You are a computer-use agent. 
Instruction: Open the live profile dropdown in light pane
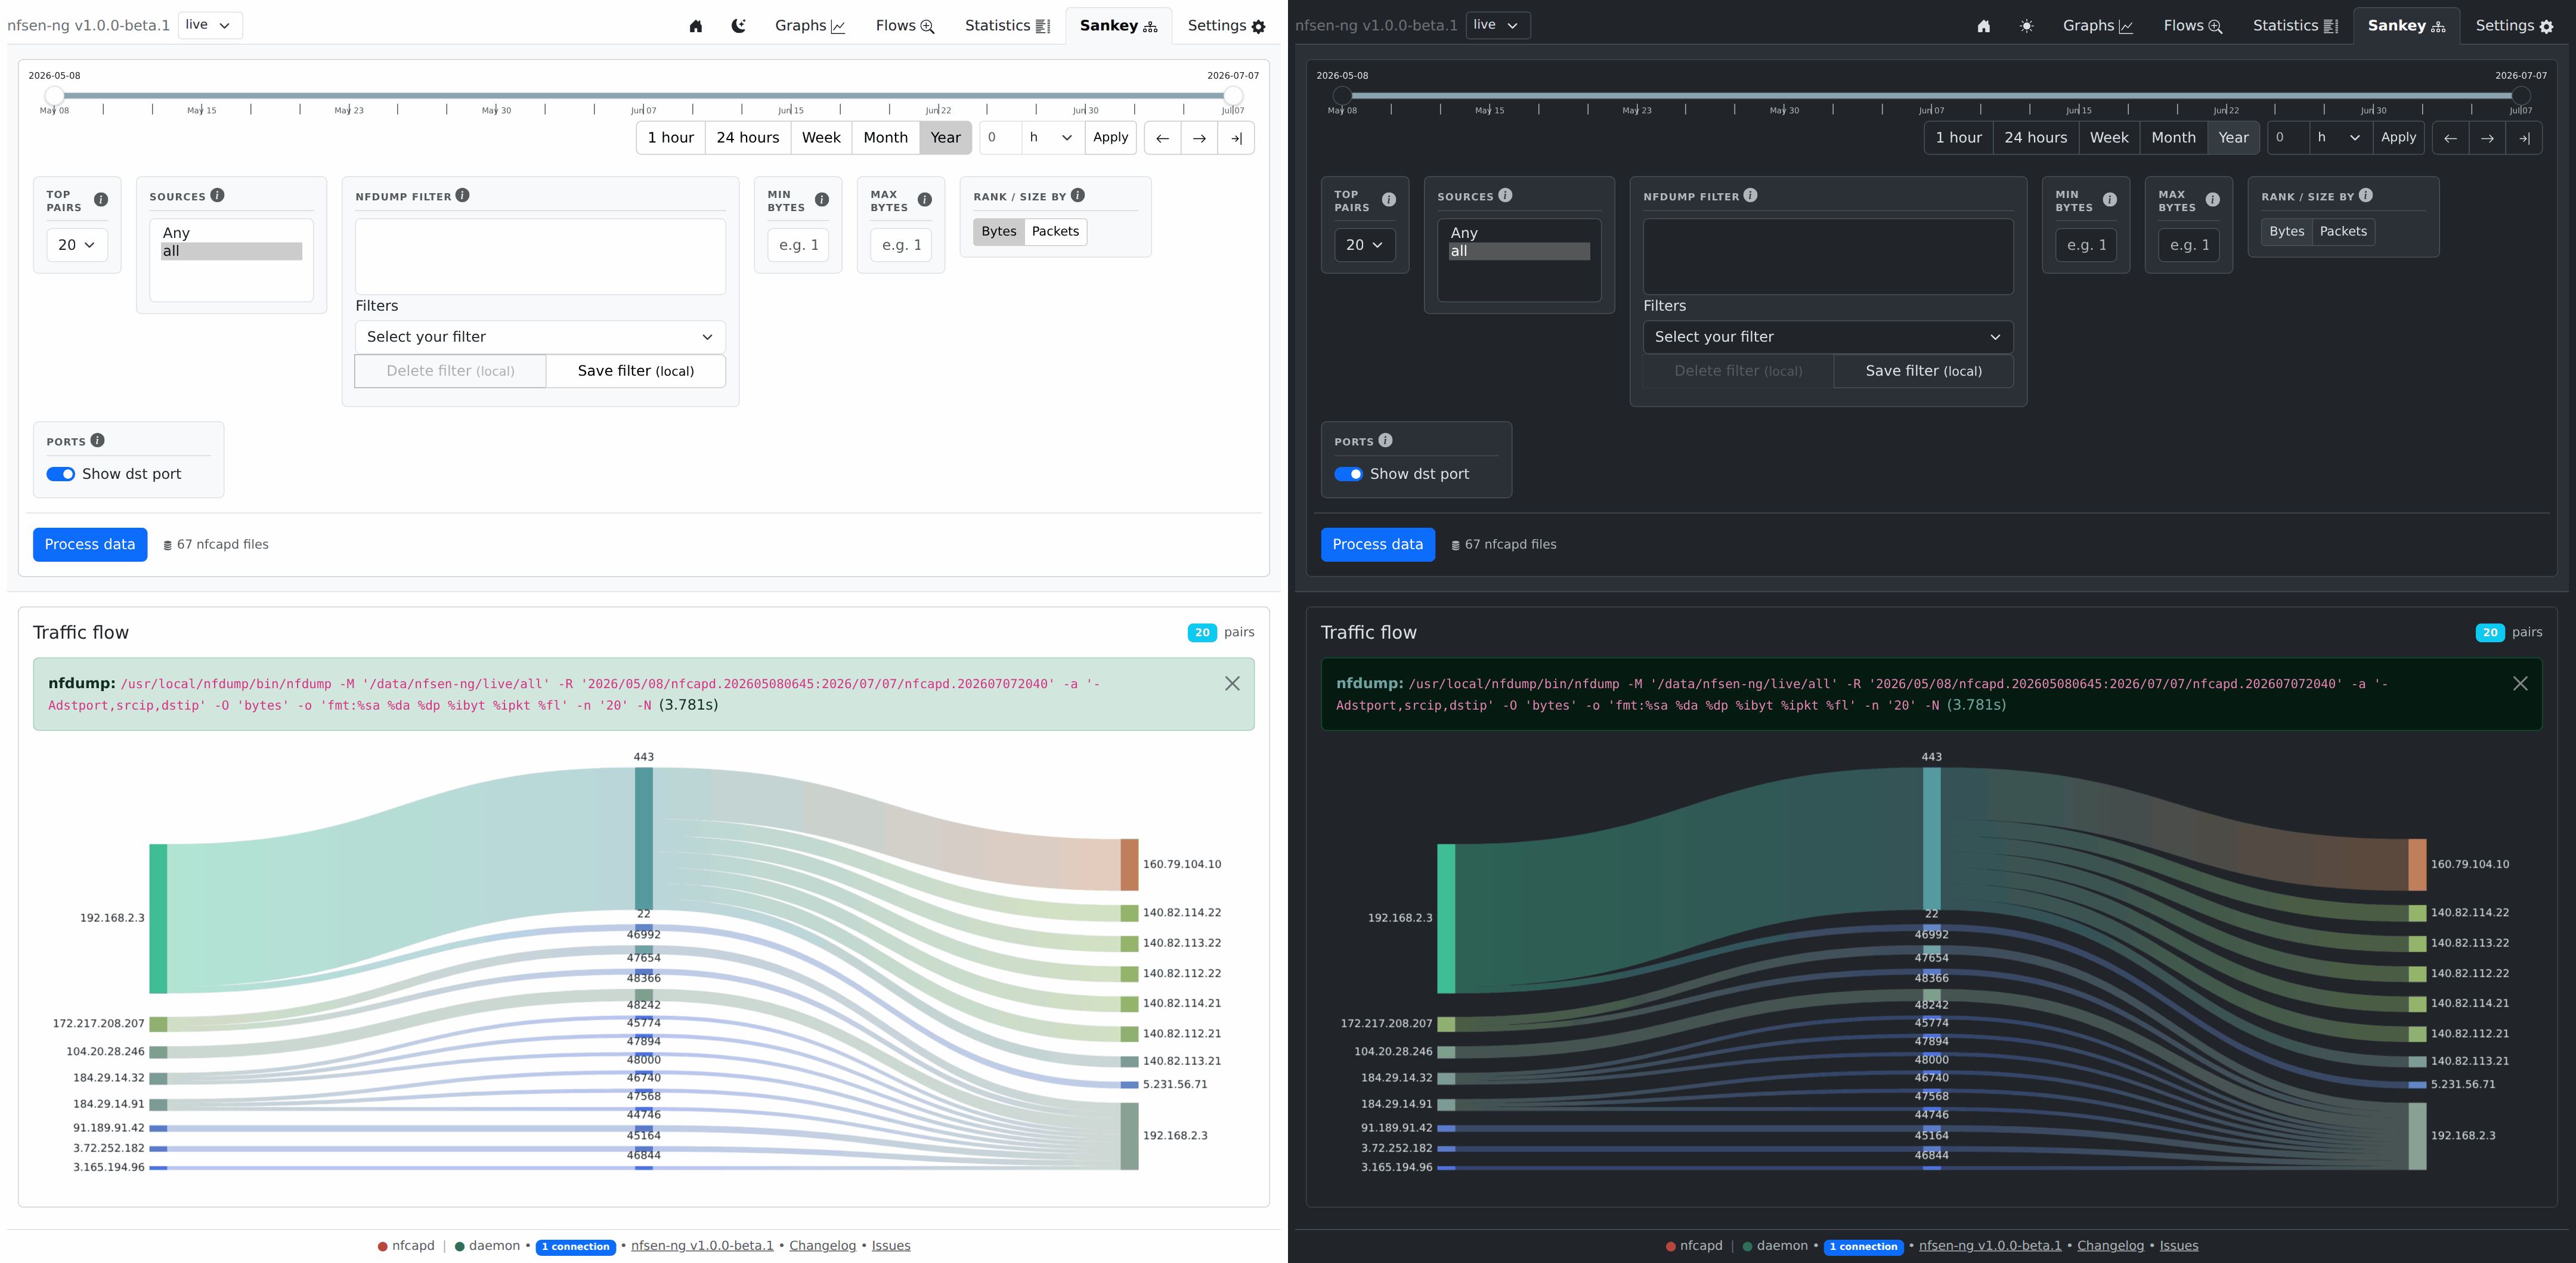(x=210, y=25)
